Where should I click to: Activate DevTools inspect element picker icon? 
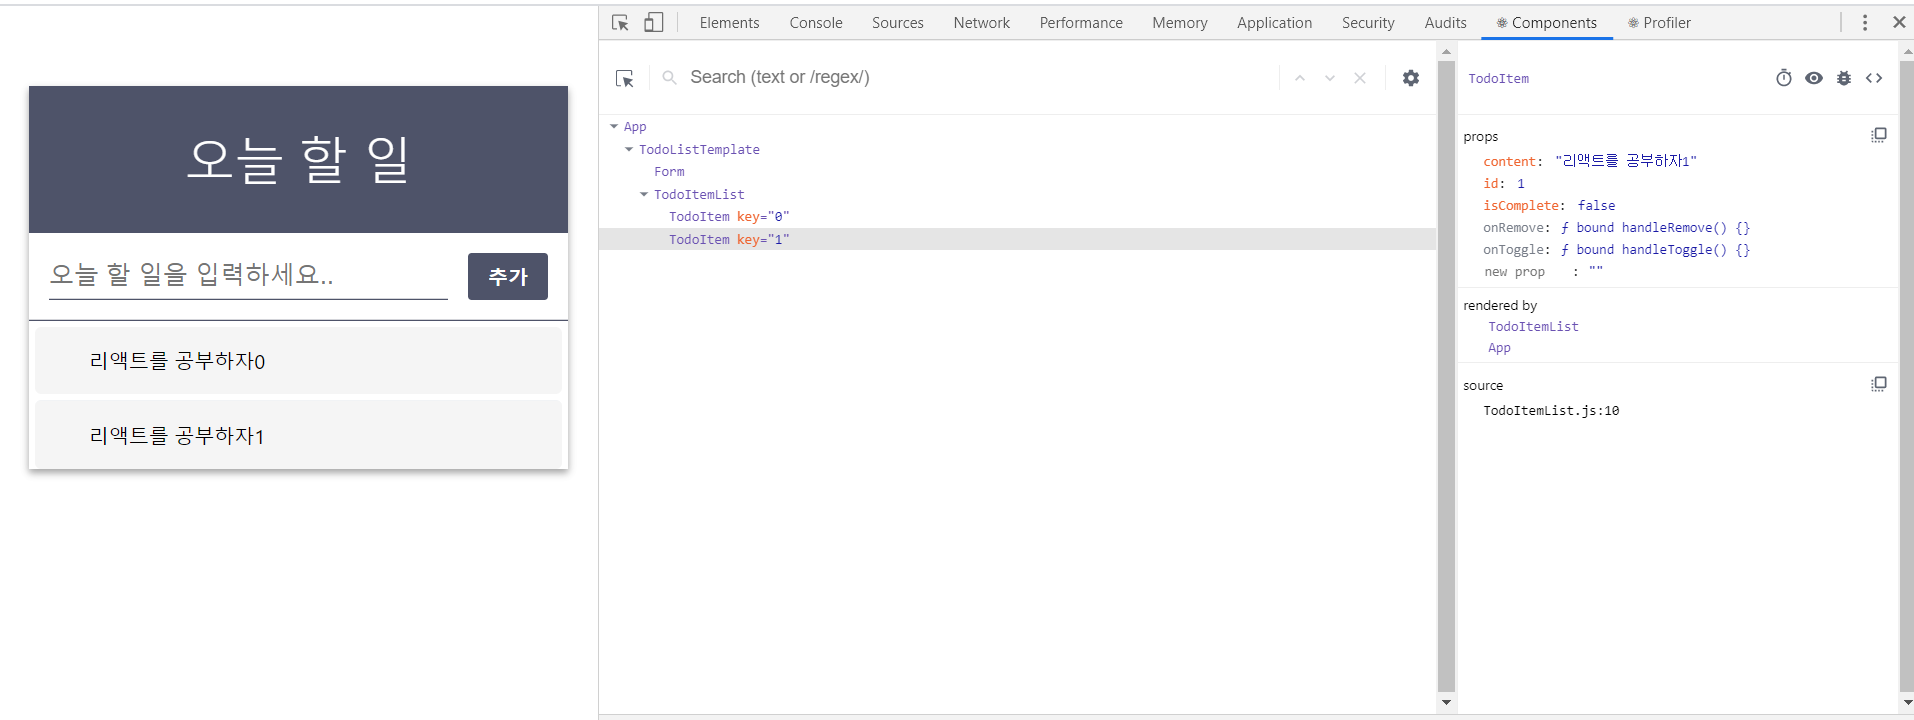pos(620,22)
